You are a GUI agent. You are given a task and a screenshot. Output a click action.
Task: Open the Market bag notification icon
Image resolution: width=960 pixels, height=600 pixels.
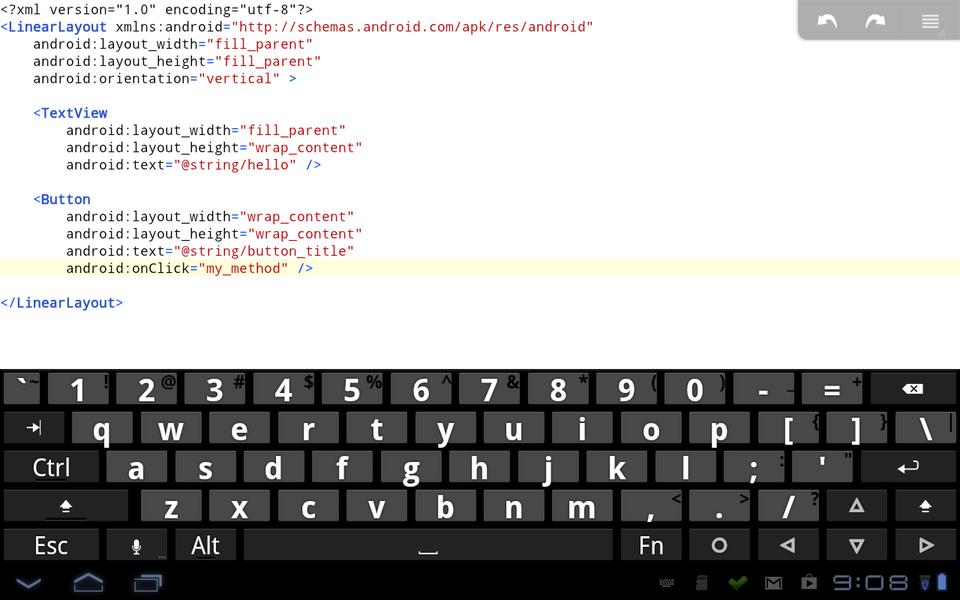click(x=809, y=582)
